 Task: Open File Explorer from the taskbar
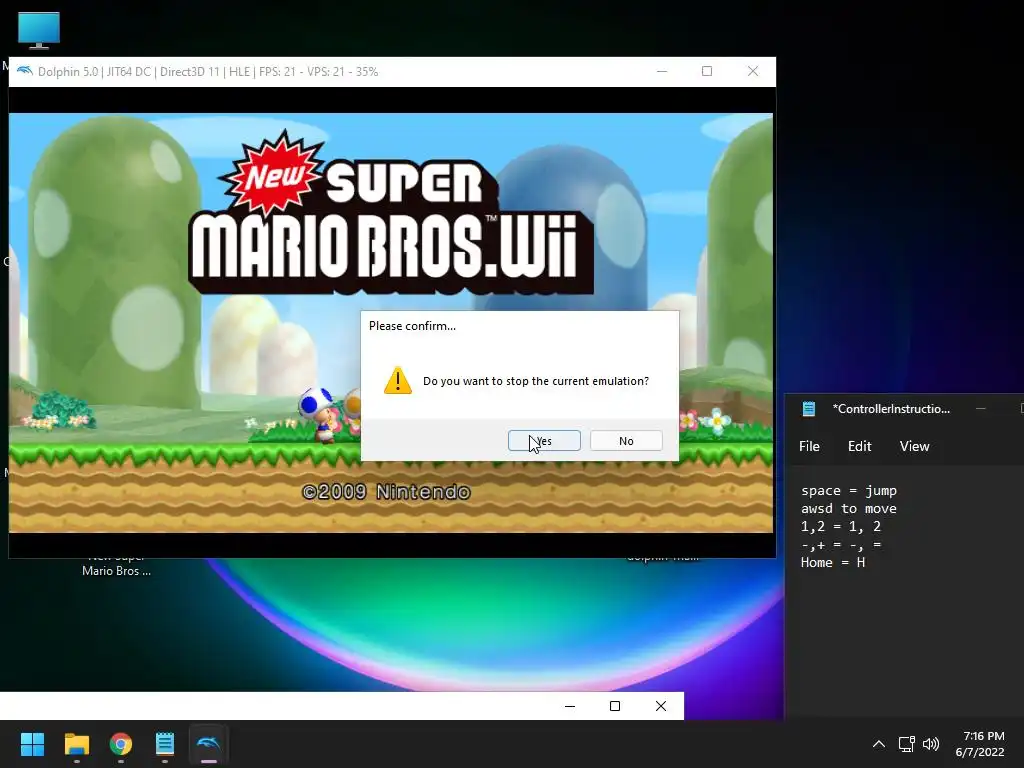coord(76,744)
